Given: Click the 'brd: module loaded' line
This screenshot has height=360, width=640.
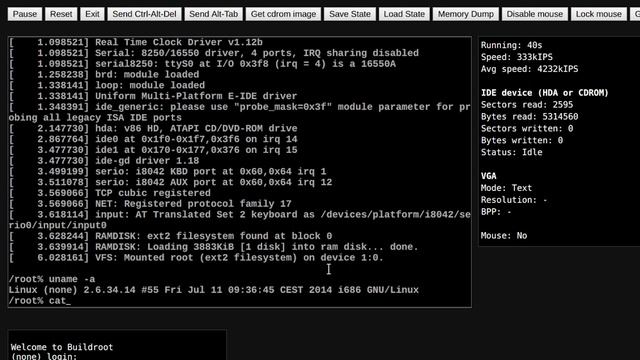Looking at the screenshot, I should tap(104, 75).
